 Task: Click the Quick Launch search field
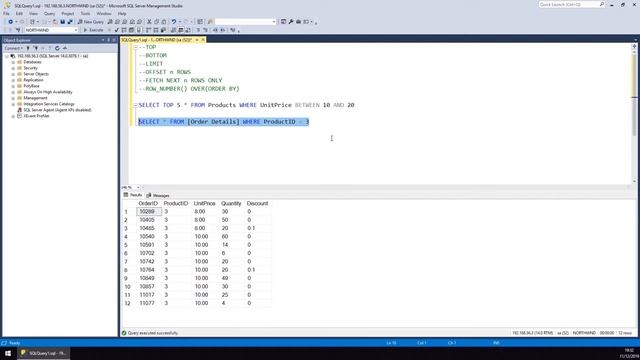[x=571, y=4]
